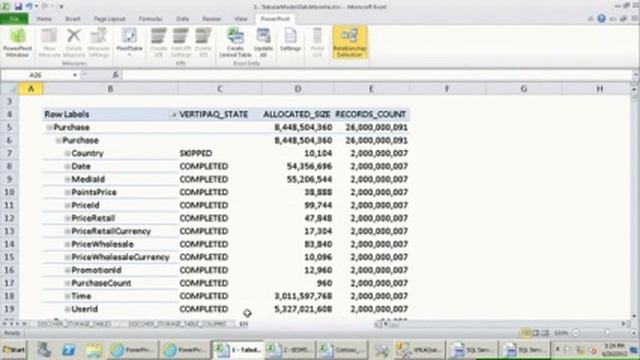The image size is (640, 360).
Task: Open the PowerPivot Window
Action: 17,42
